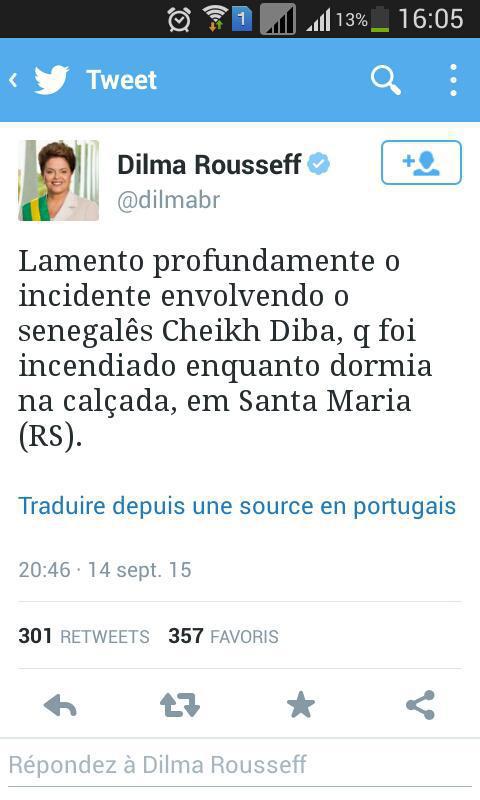480x800 pixels.
Task: Toggle the favorite star icon
Action: click(300, 705)
